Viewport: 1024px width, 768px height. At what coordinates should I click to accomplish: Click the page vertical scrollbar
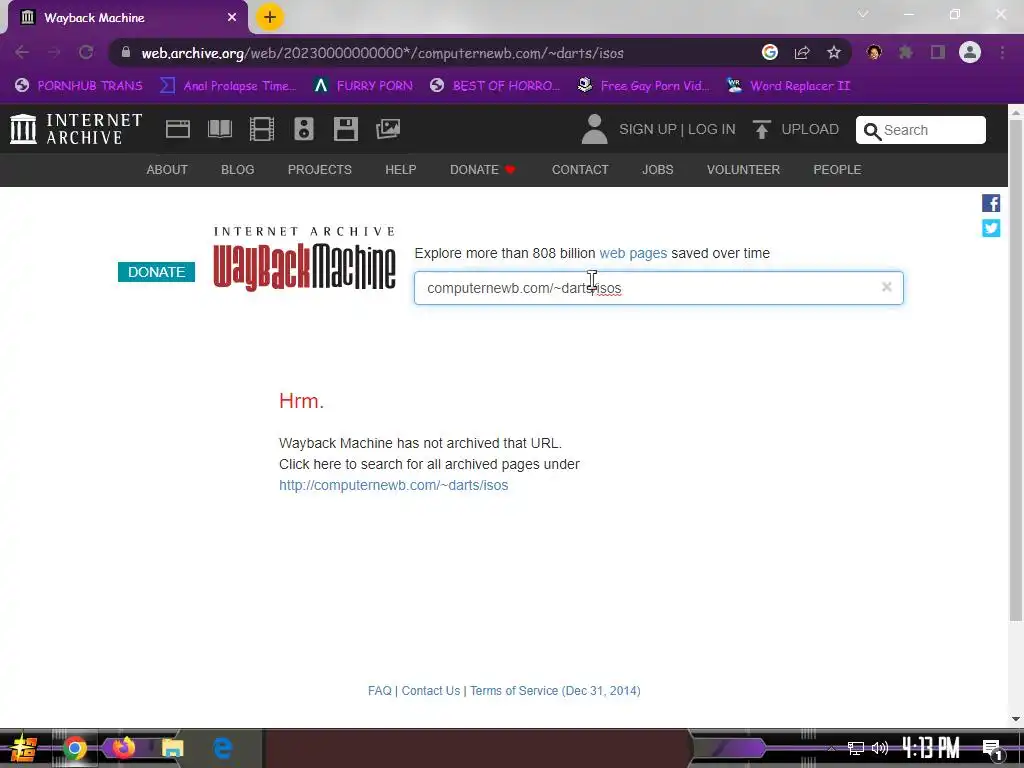(x=1016, y=372)
